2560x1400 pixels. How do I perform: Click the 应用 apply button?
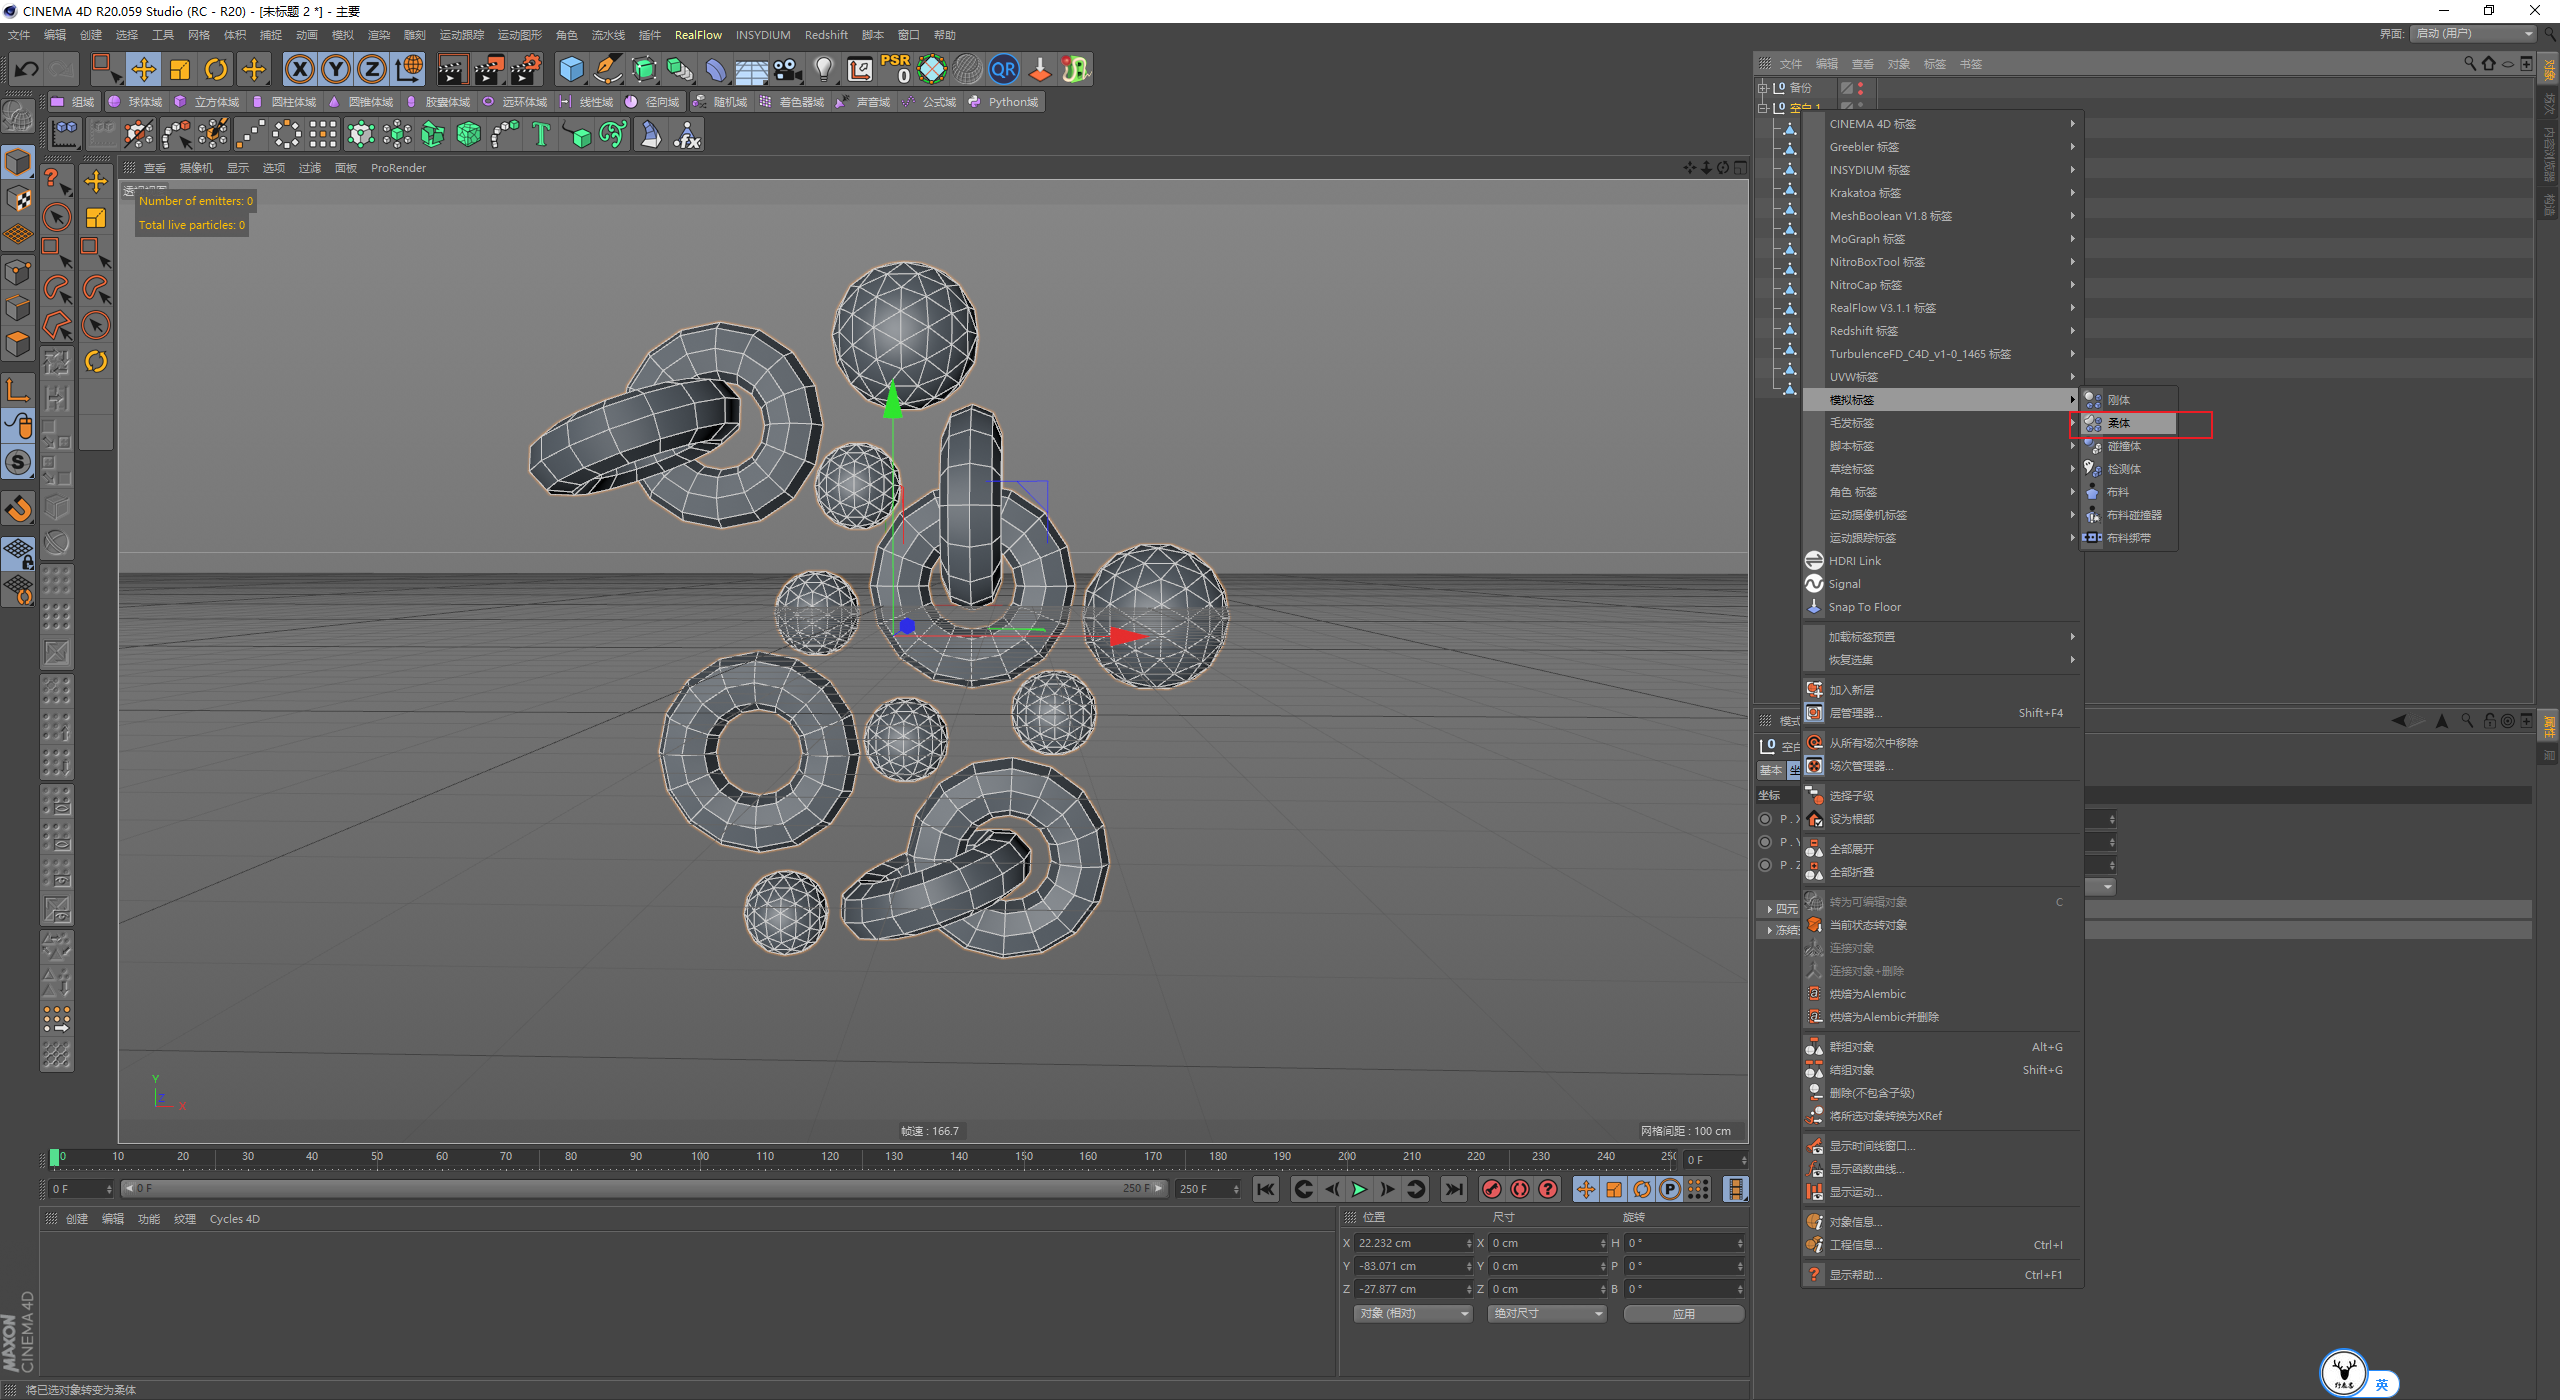point(1683,1313)
